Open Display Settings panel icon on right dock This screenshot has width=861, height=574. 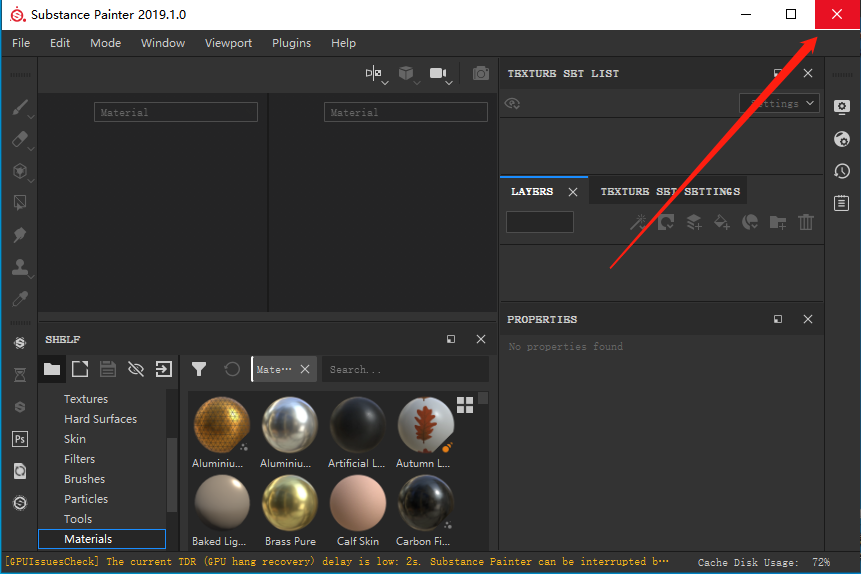(x=842, y=107)
